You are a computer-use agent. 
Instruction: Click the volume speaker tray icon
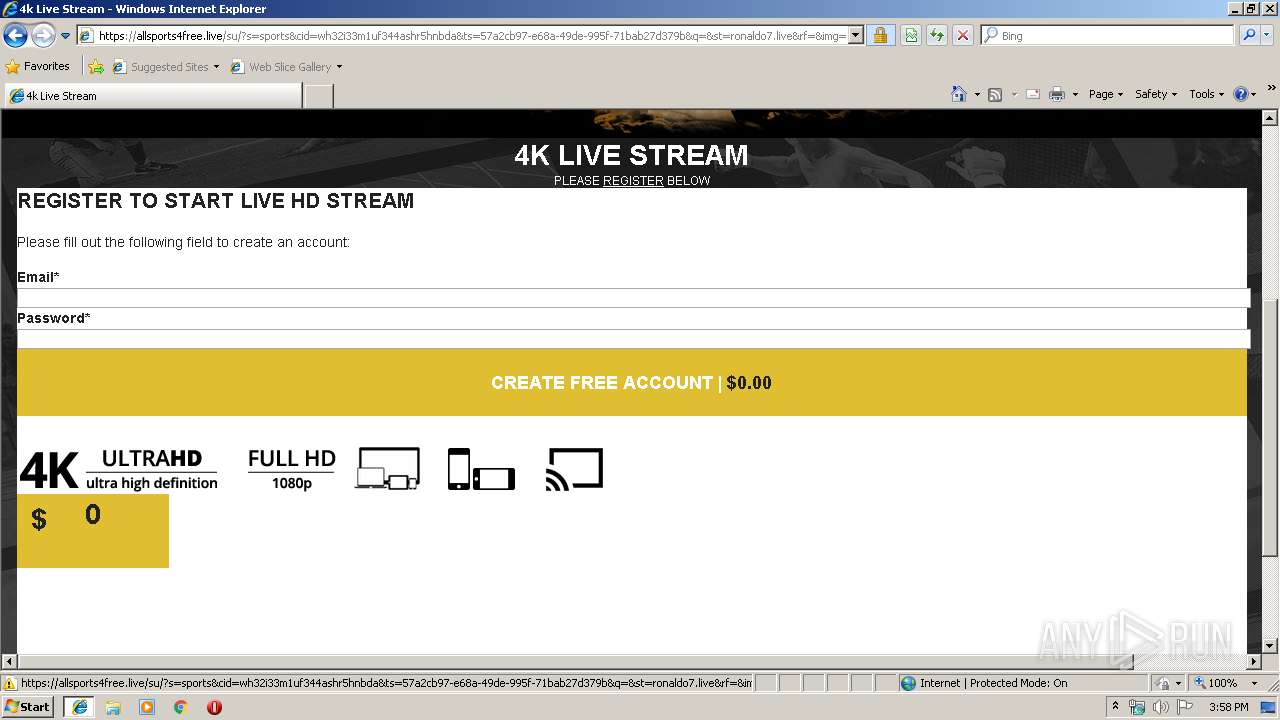pos(1160,707)
